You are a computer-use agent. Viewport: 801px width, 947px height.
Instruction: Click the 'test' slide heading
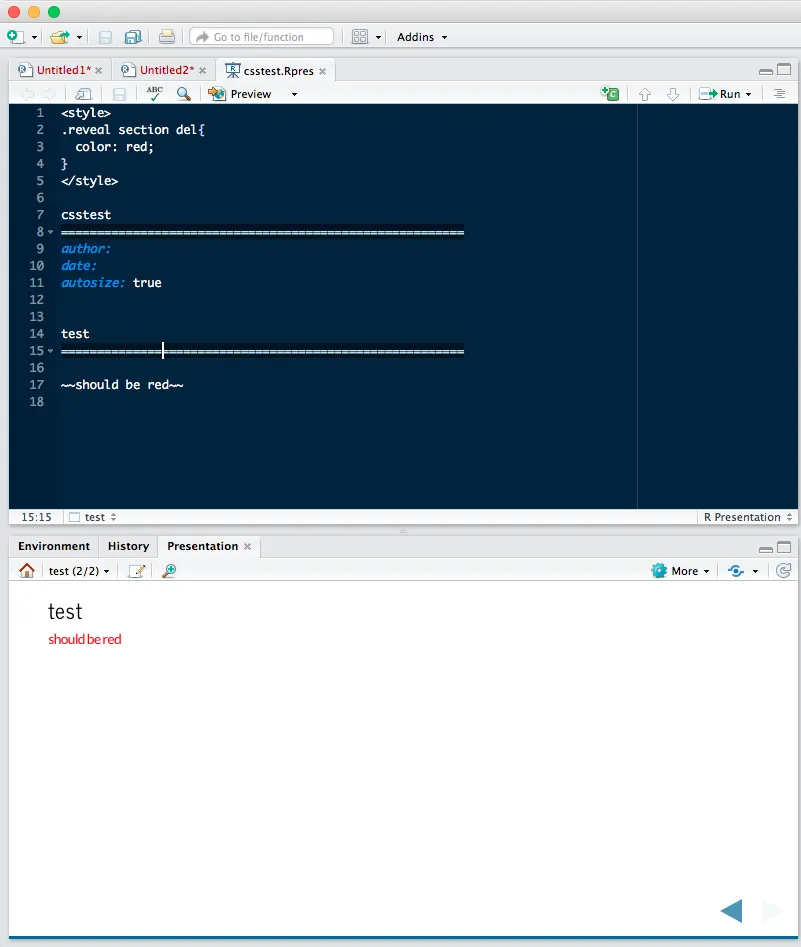click(x=65, y=612)
